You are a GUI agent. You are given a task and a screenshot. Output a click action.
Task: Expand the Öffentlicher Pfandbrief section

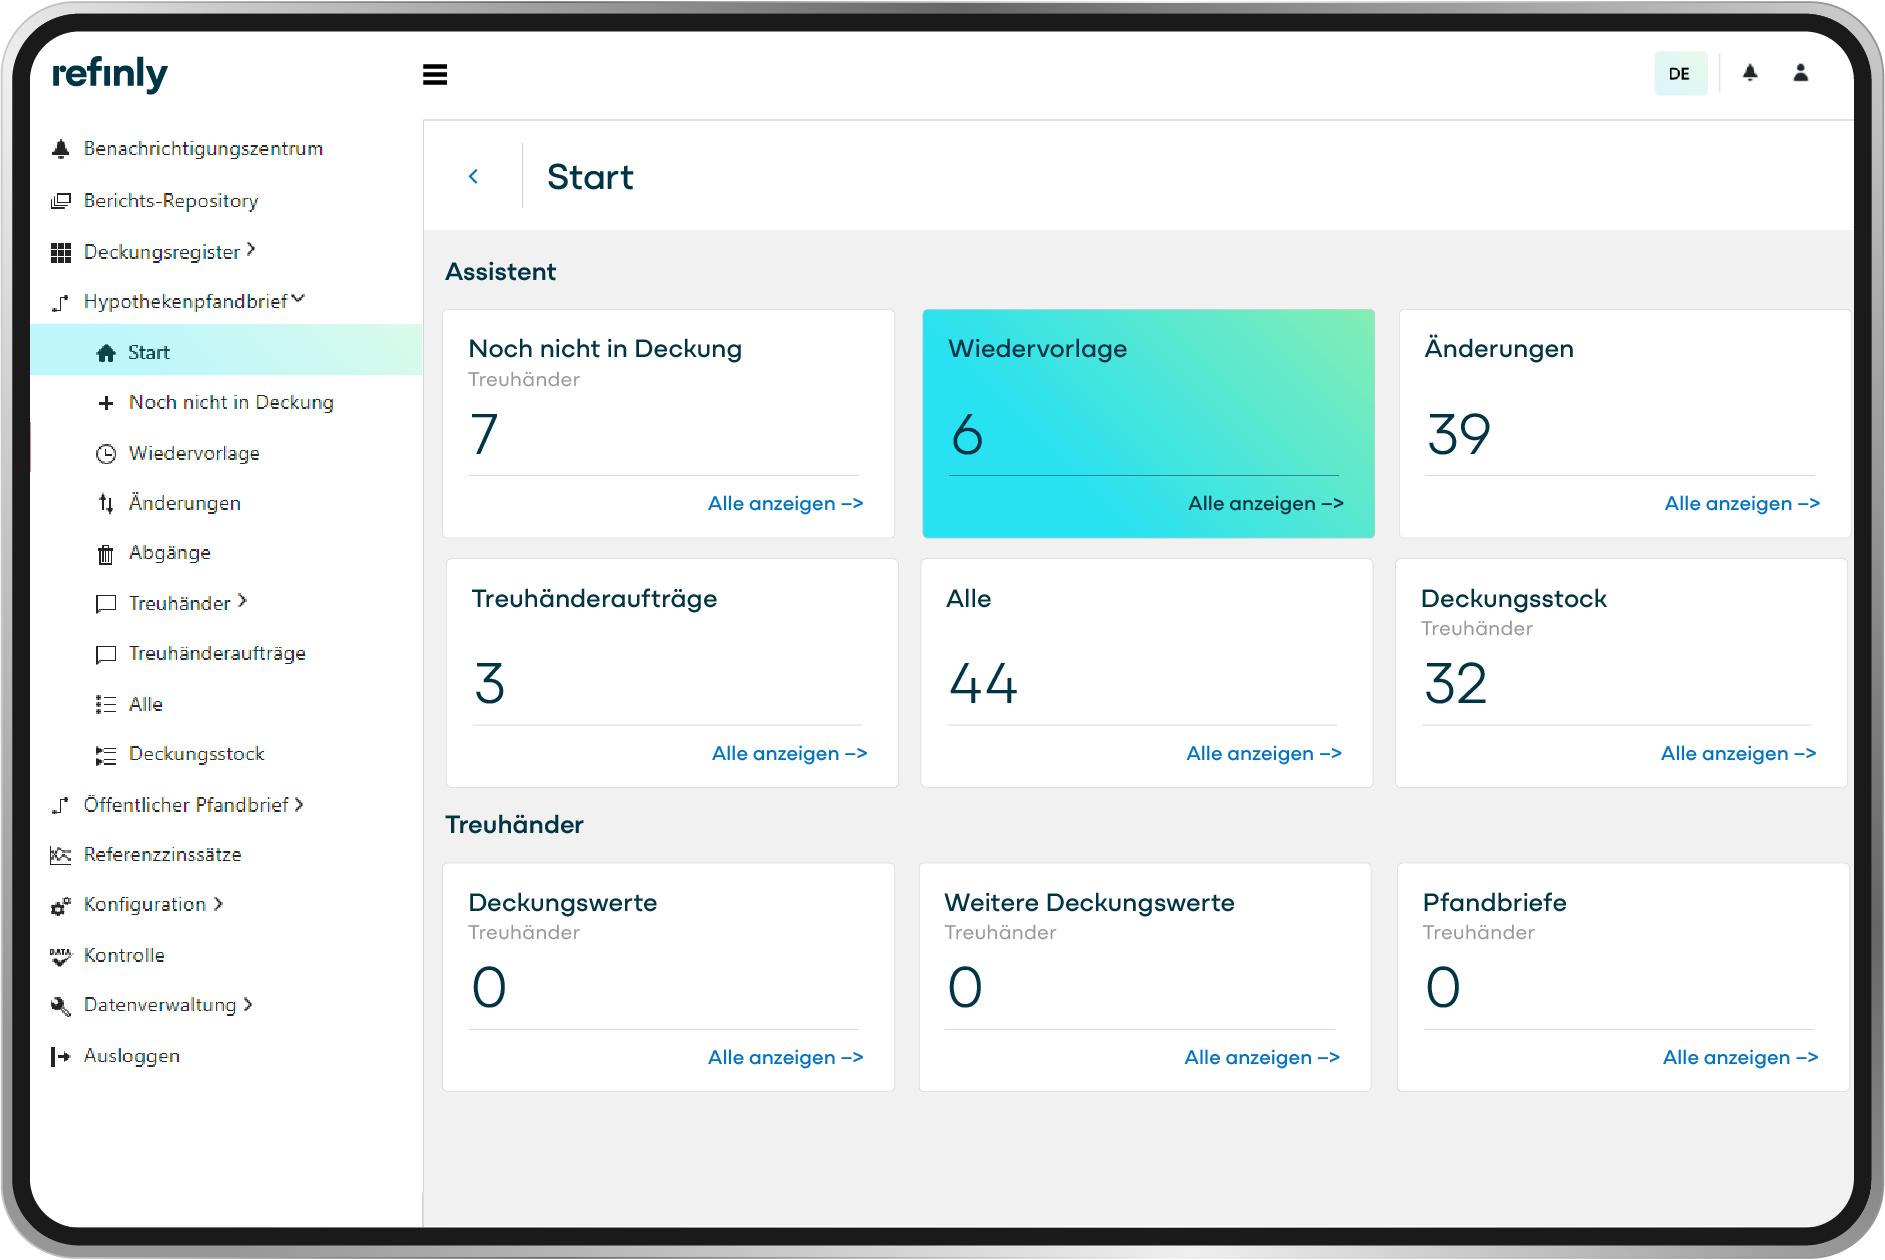(298, 804)
